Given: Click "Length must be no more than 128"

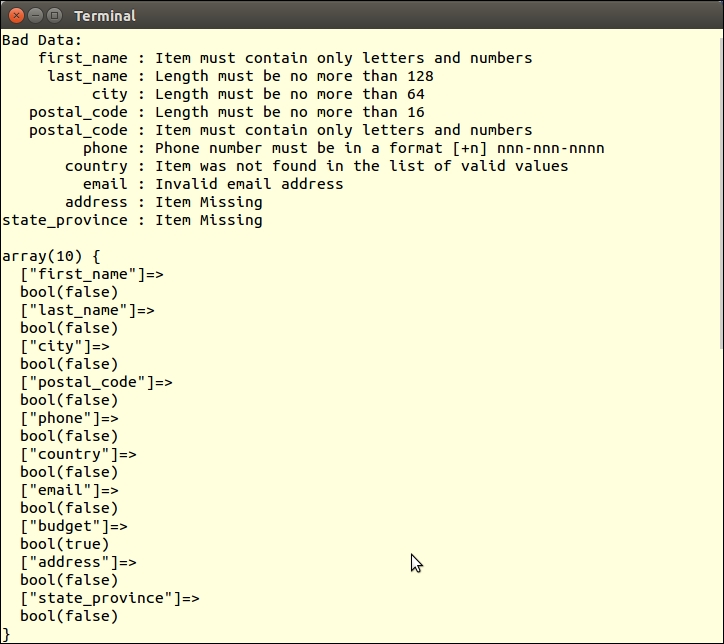Looking at the screenshot, I should click(294, 76).
